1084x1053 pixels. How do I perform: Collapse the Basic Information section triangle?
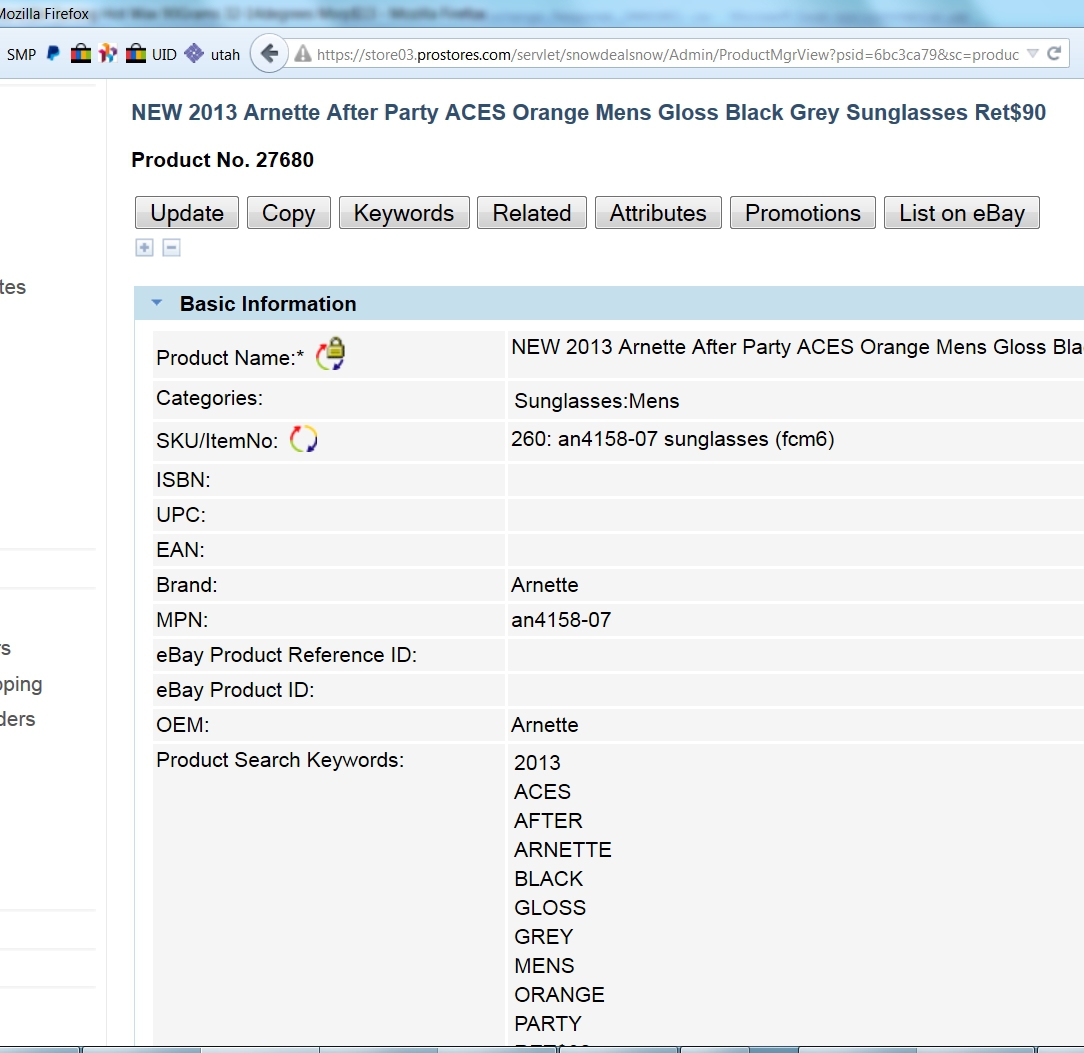click(157, 303)
